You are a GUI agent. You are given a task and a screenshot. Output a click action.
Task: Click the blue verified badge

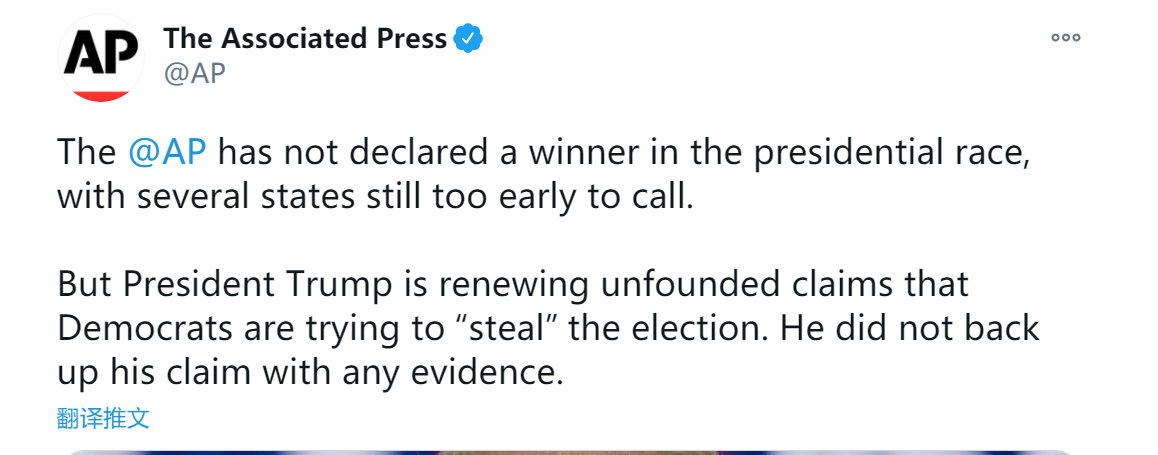(x=468, y=39)
